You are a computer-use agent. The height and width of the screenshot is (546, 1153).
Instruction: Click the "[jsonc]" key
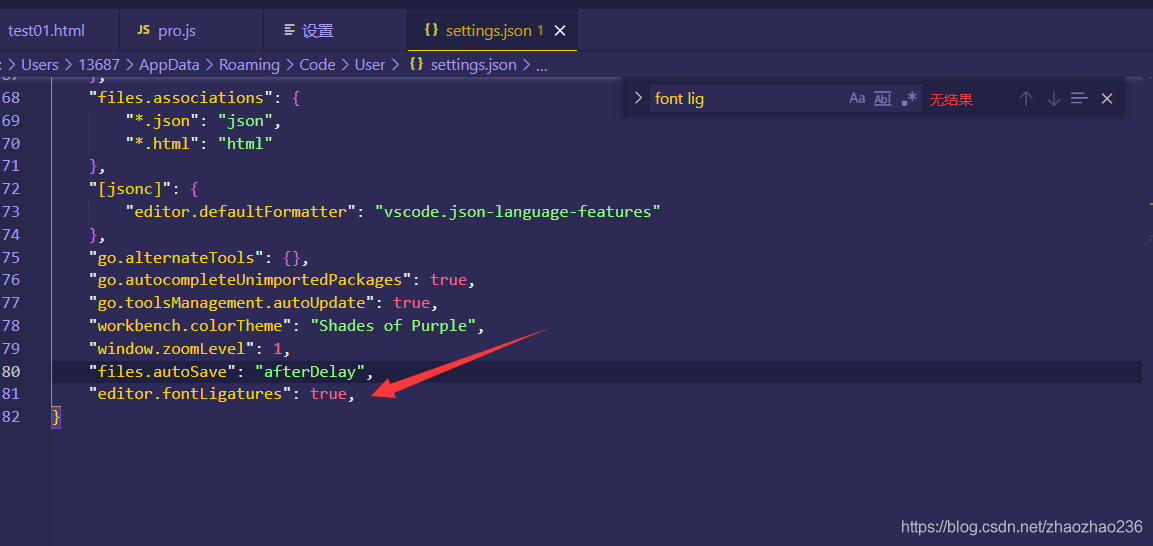[131, 189]
